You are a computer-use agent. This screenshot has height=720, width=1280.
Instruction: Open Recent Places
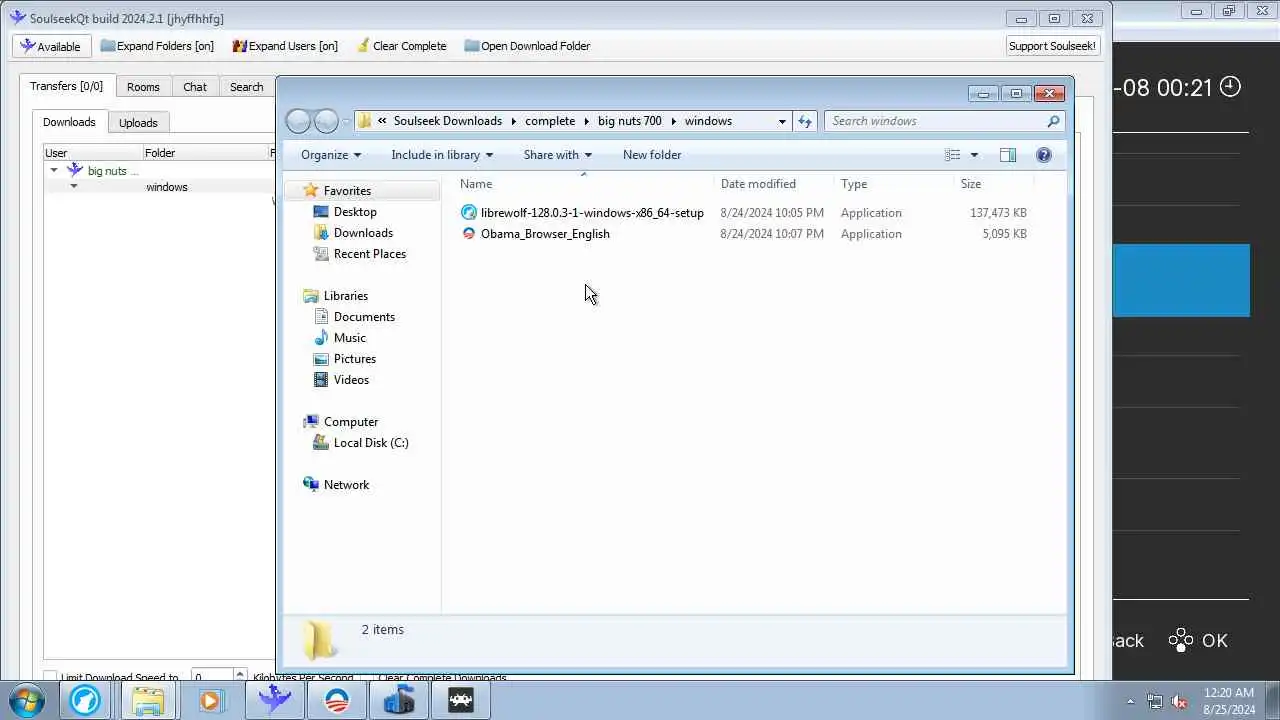(x=369, y=254)
